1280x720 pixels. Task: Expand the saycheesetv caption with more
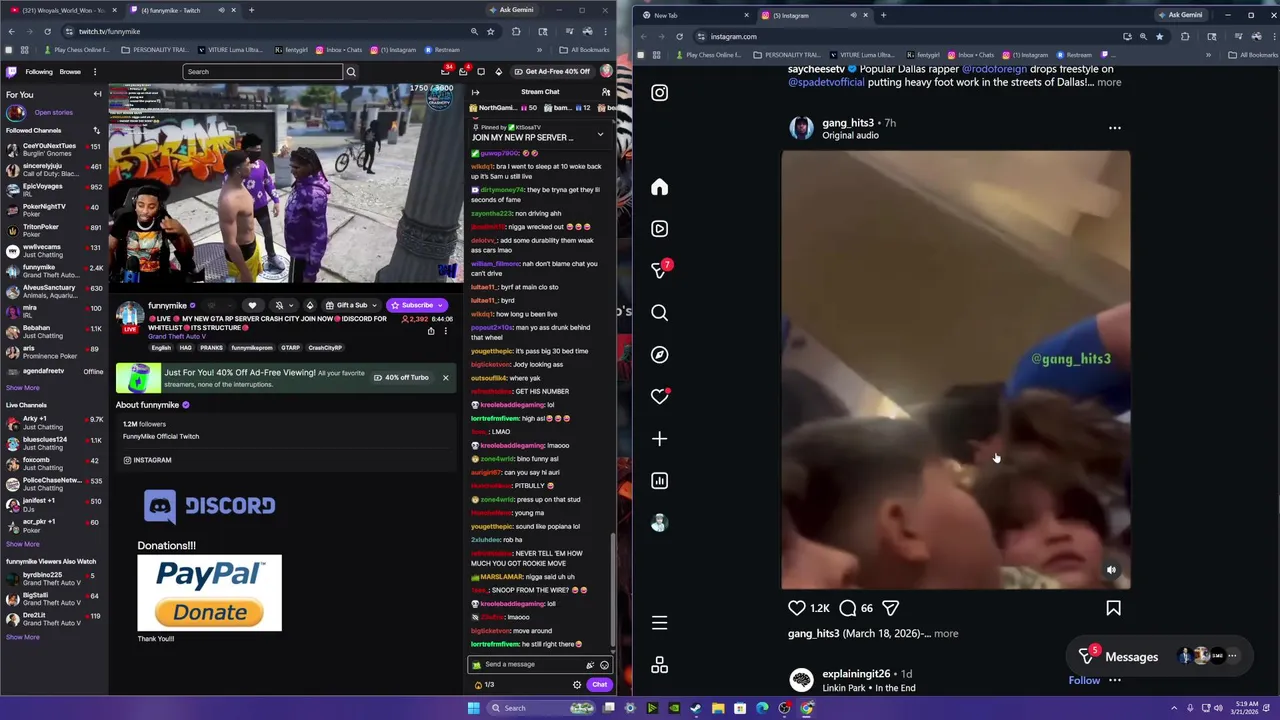click(x=1109, y=83)
